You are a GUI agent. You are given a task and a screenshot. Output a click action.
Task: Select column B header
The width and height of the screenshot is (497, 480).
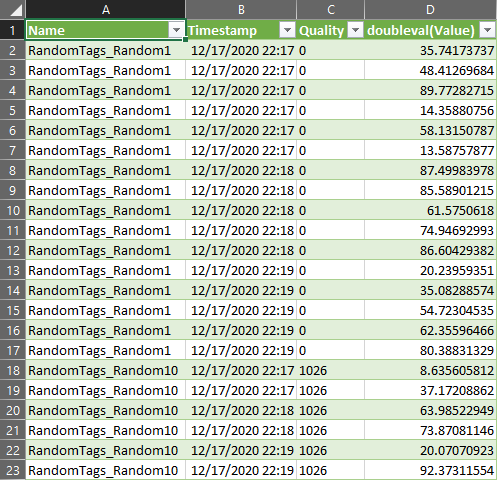pos(241,9)
